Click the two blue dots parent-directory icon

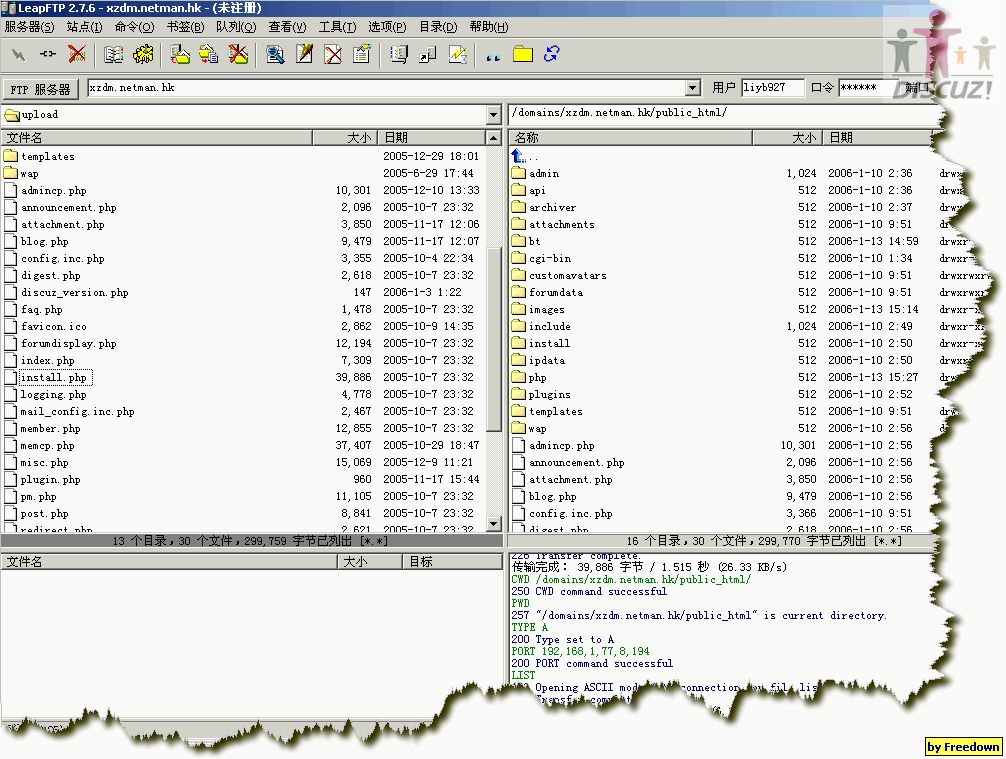coord(493,56)
